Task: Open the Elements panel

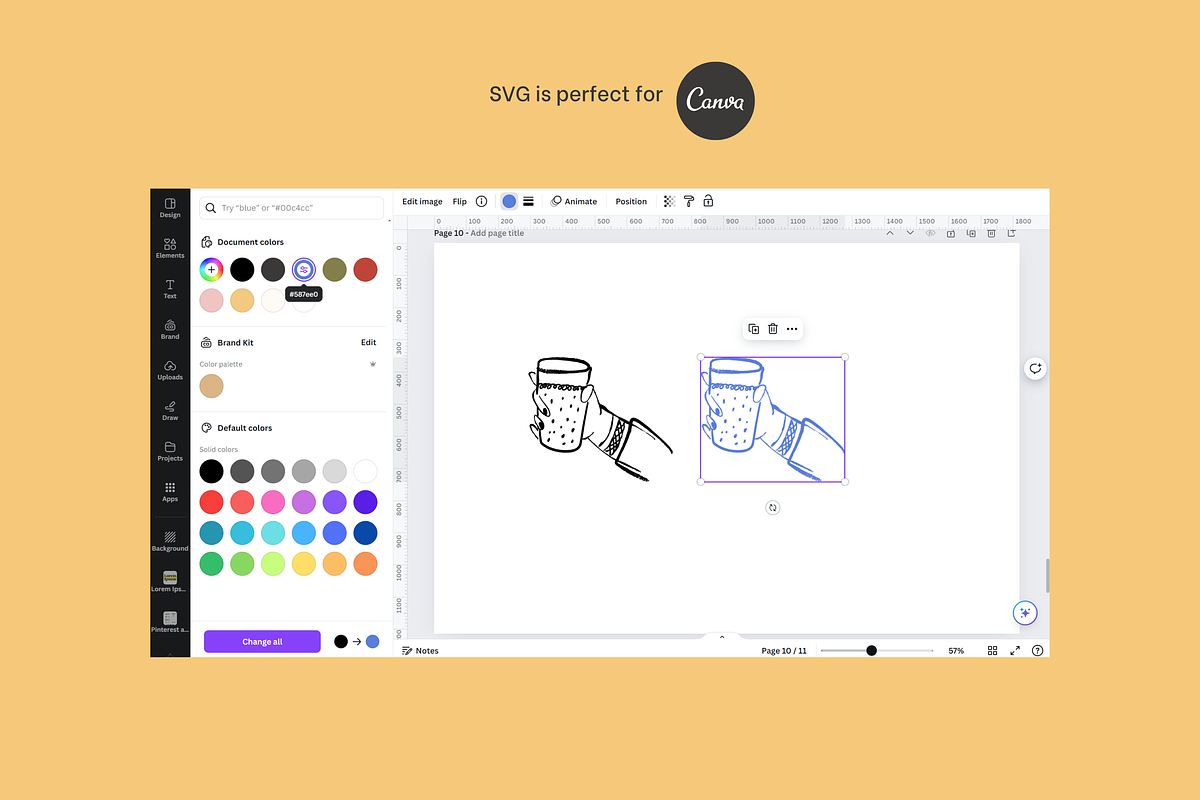Action: (170, 248)
